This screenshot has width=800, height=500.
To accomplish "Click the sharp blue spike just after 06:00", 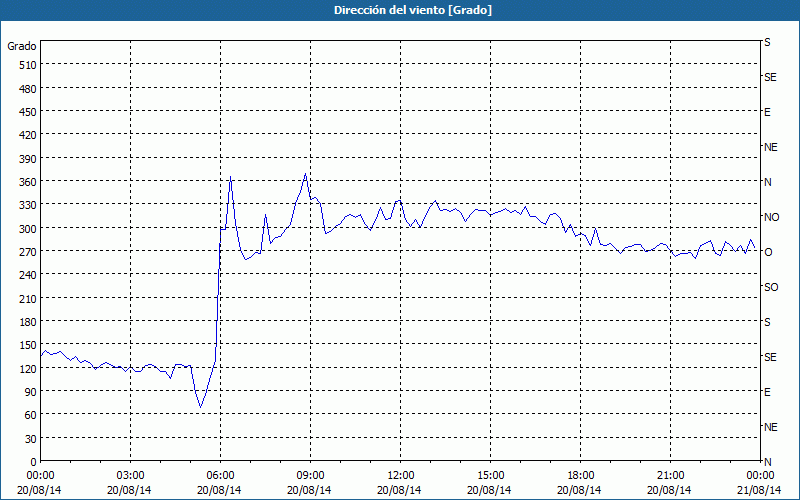I will click(x=231, y=177).
